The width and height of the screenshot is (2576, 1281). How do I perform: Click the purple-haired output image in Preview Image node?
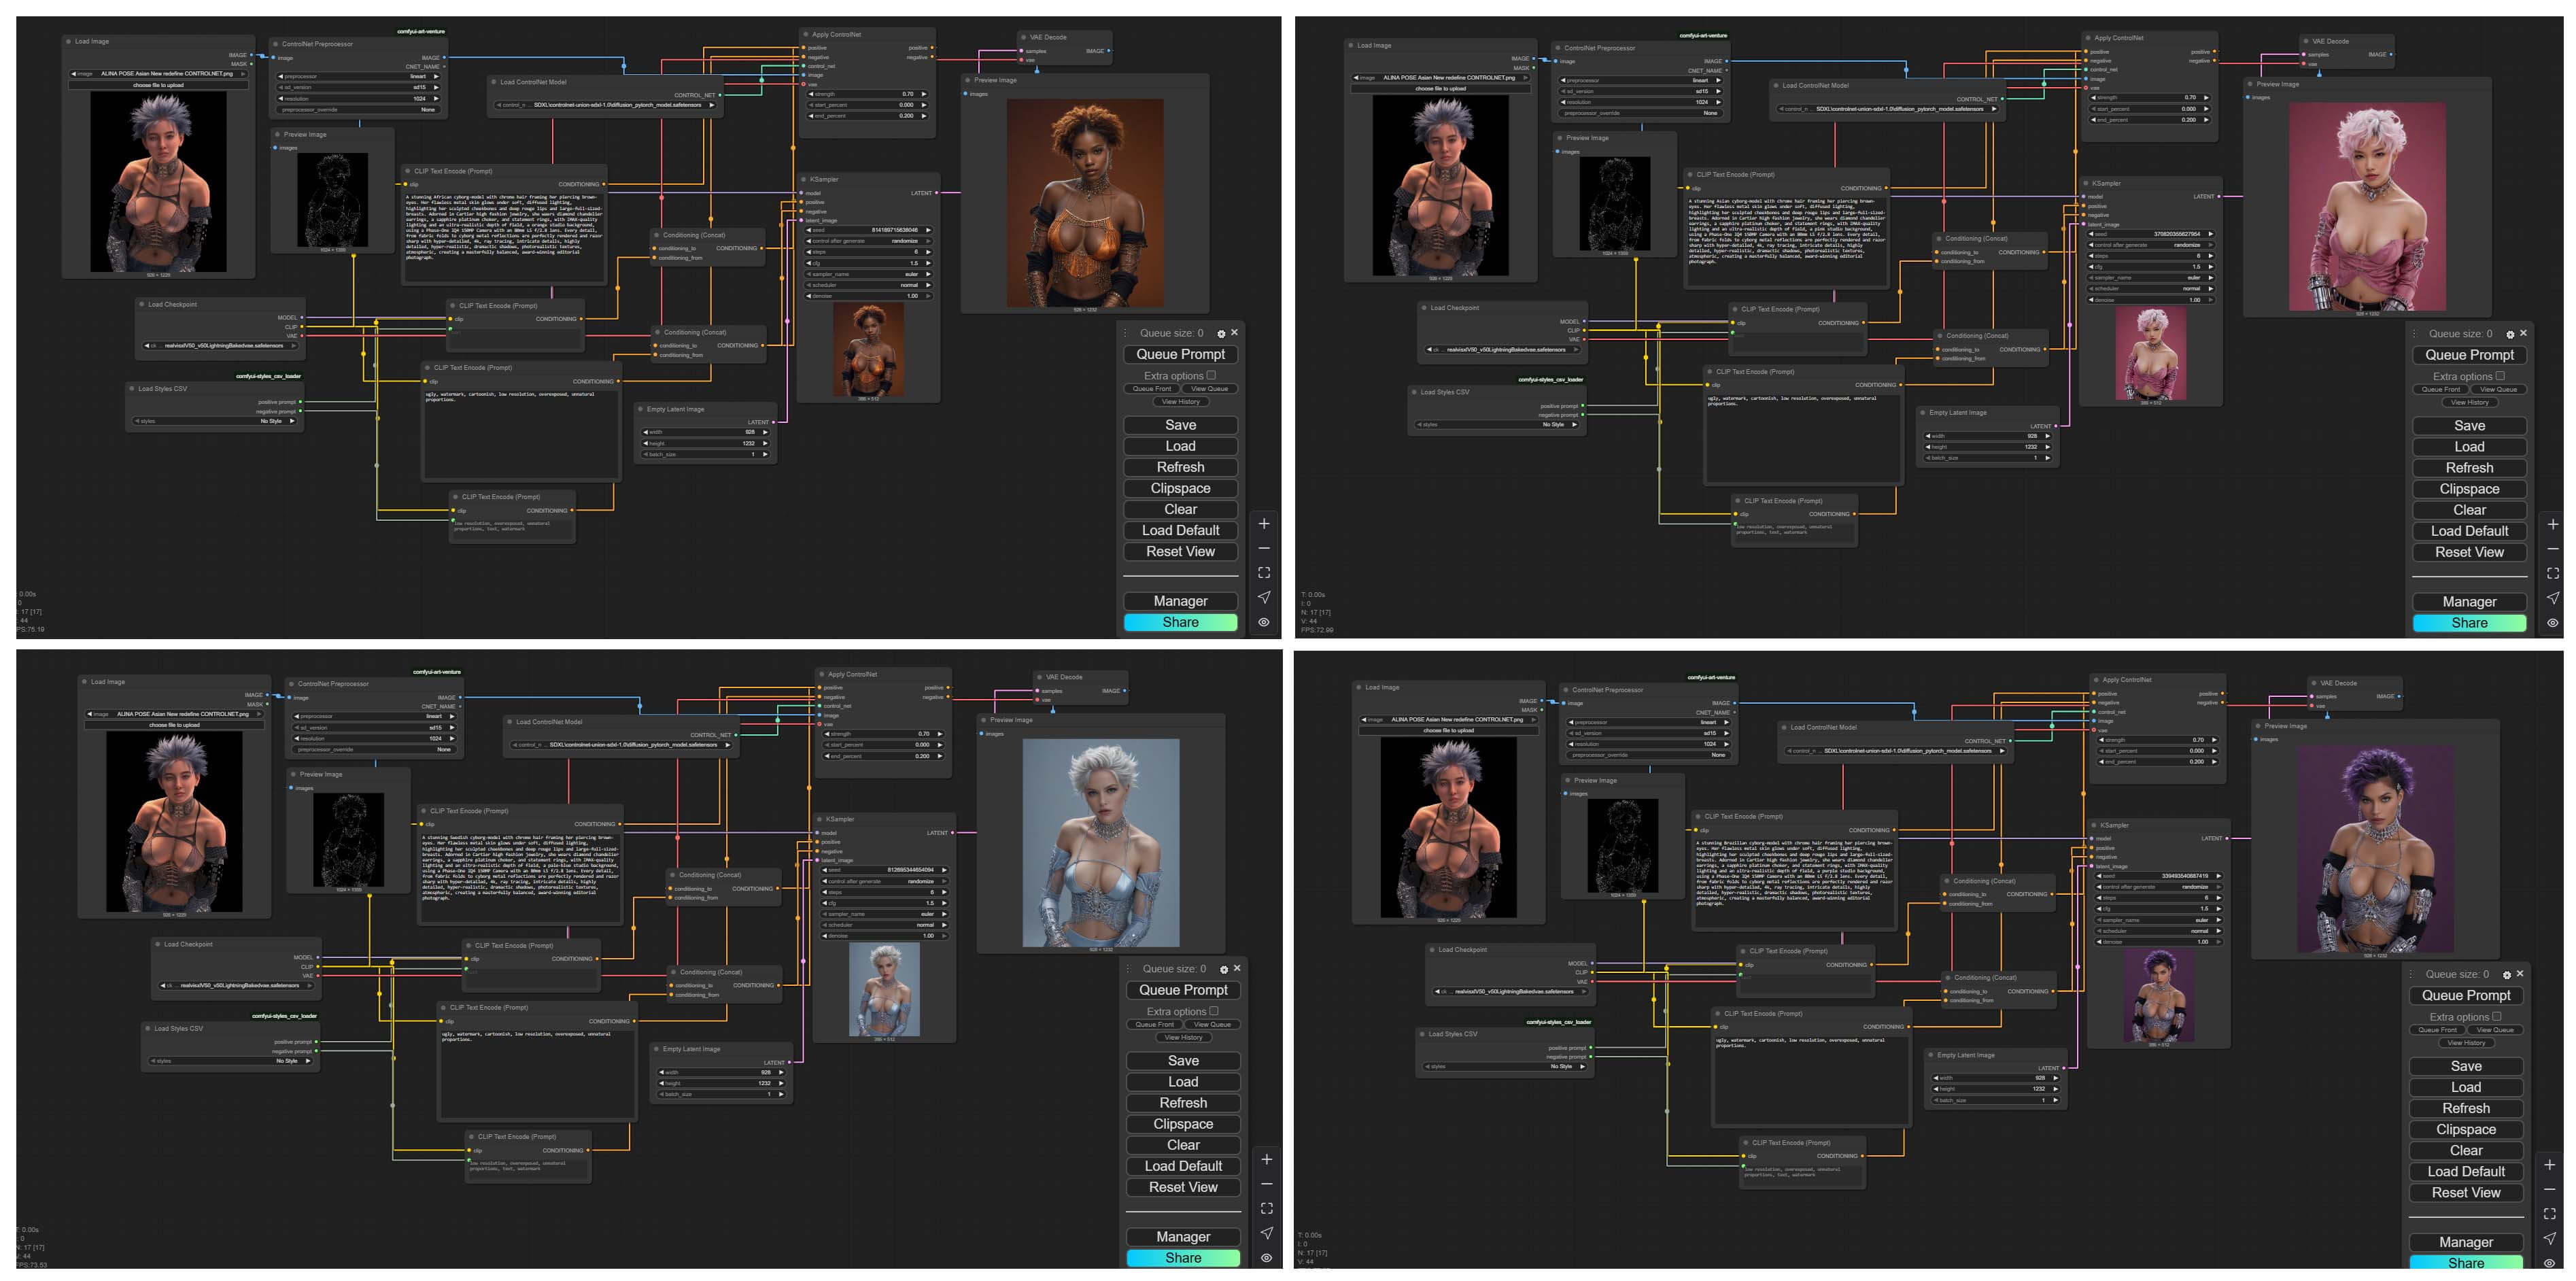pyautogui.click(x=2375, y=850)
